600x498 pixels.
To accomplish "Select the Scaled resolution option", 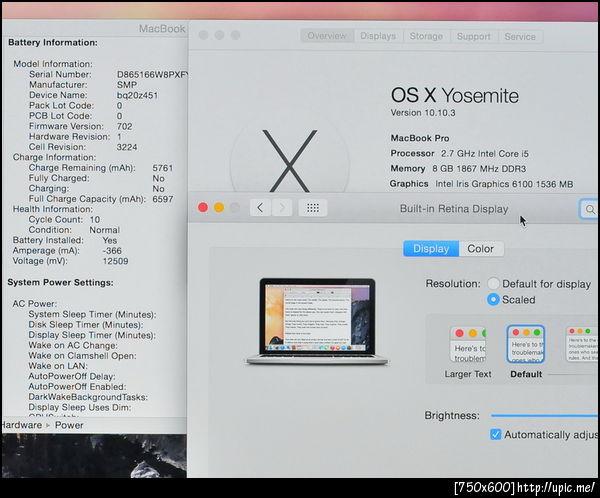I will (x=493, y=299).
